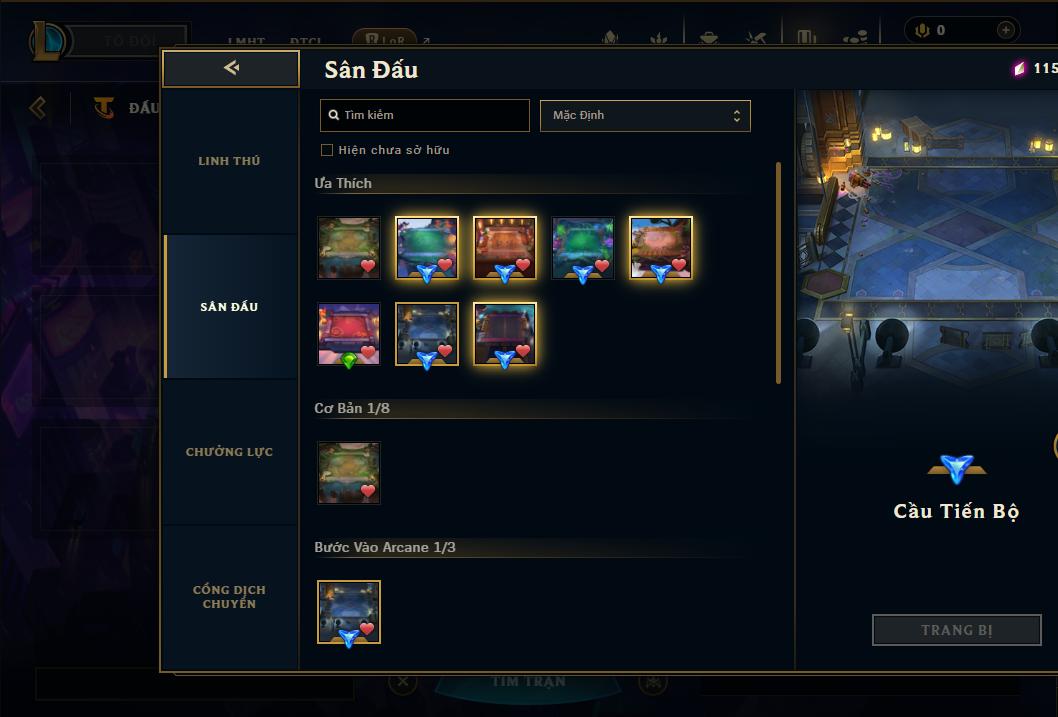This screenshot has width=1058, height=717.
Task: Click heart on red arena thumbnail
Action: (x=368, y=351)
